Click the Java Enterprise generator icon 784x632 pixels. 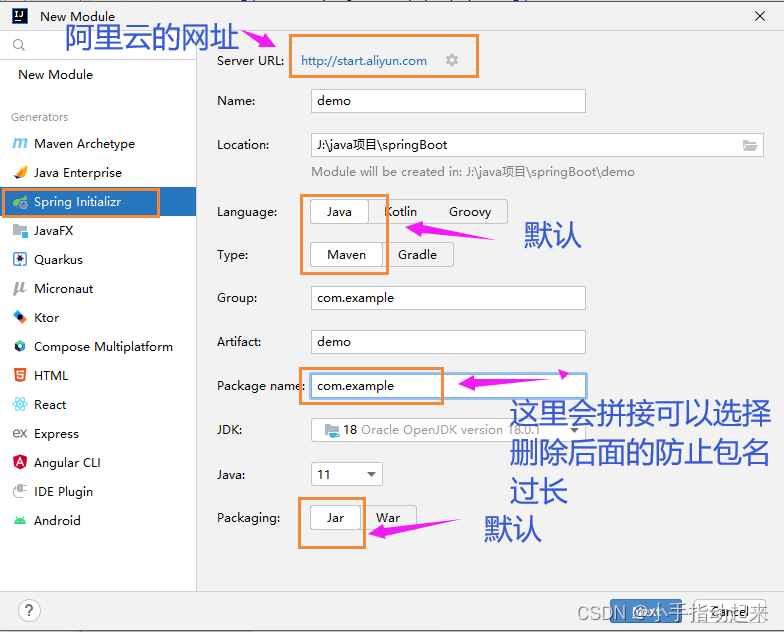tap(20, 172)
